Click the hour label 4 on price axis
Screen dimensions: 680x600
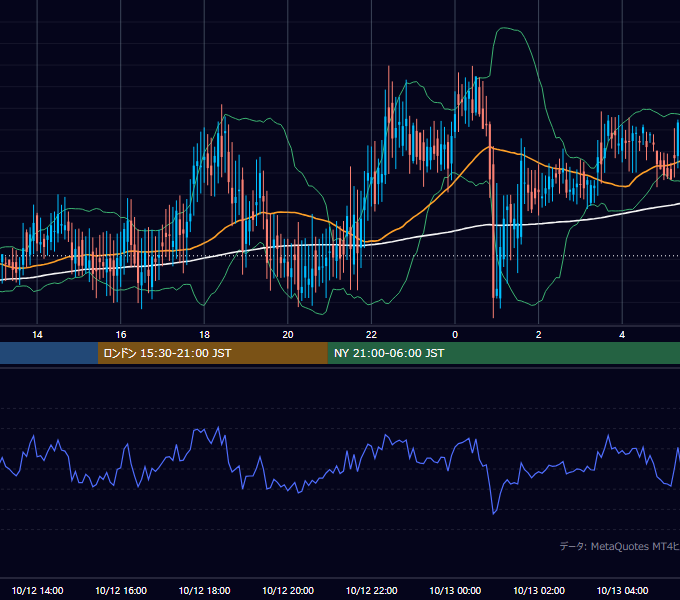coord(622,335)
